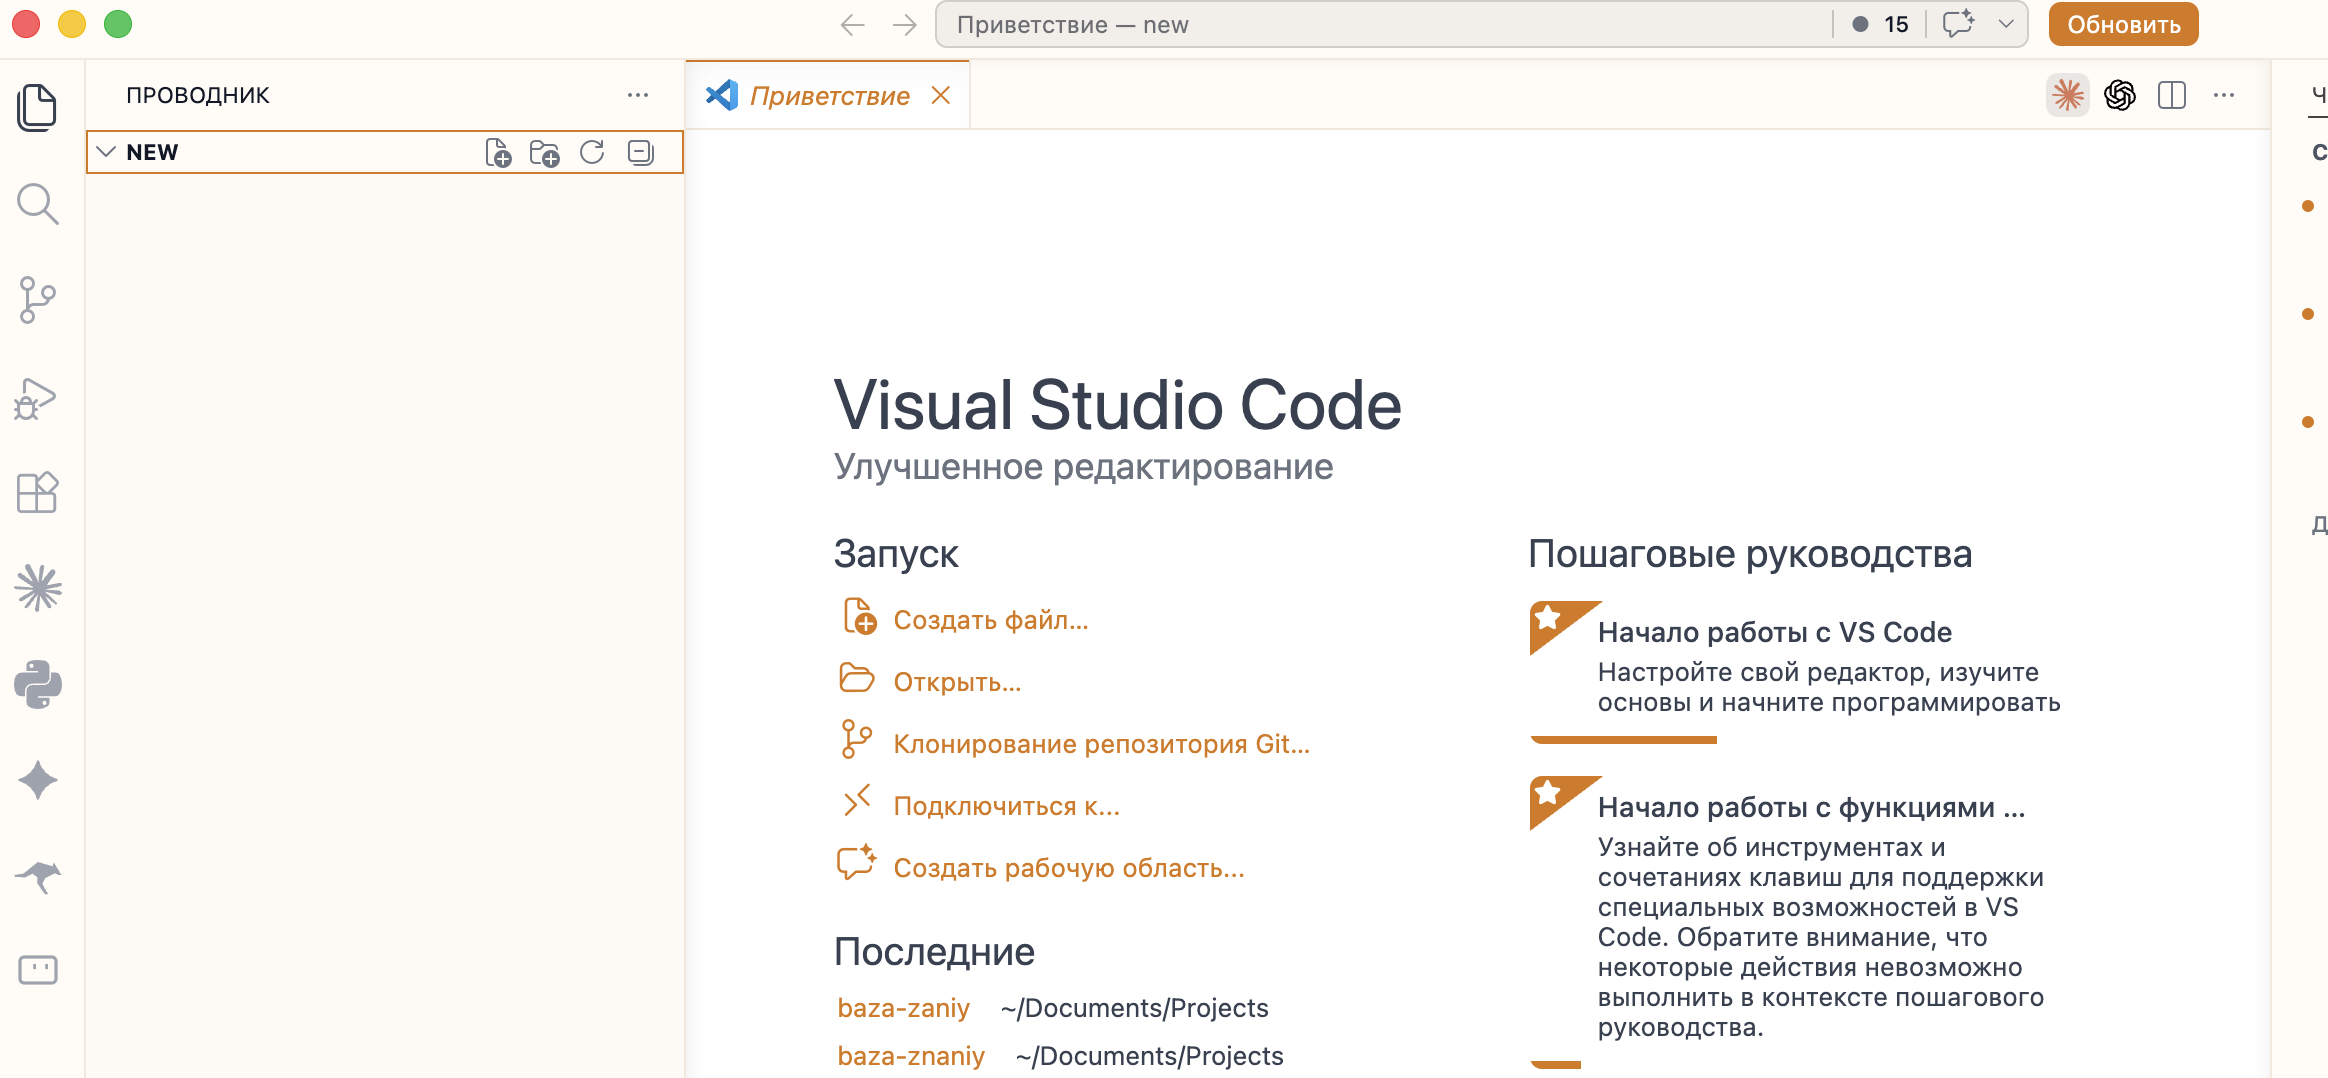2328x1078 pixels.
Task: Click the New File icon in NEW folder header
Action: (x=498, y=152)
